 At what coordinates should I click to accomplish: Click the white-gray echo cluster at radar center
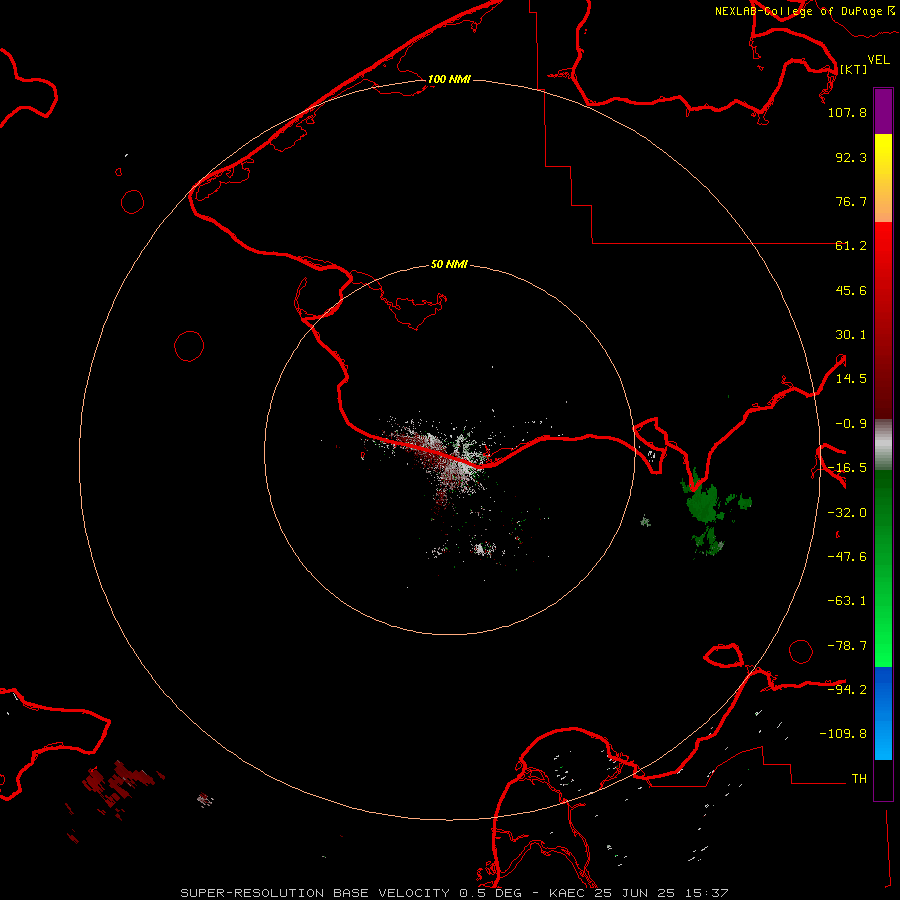click(453, 459)
